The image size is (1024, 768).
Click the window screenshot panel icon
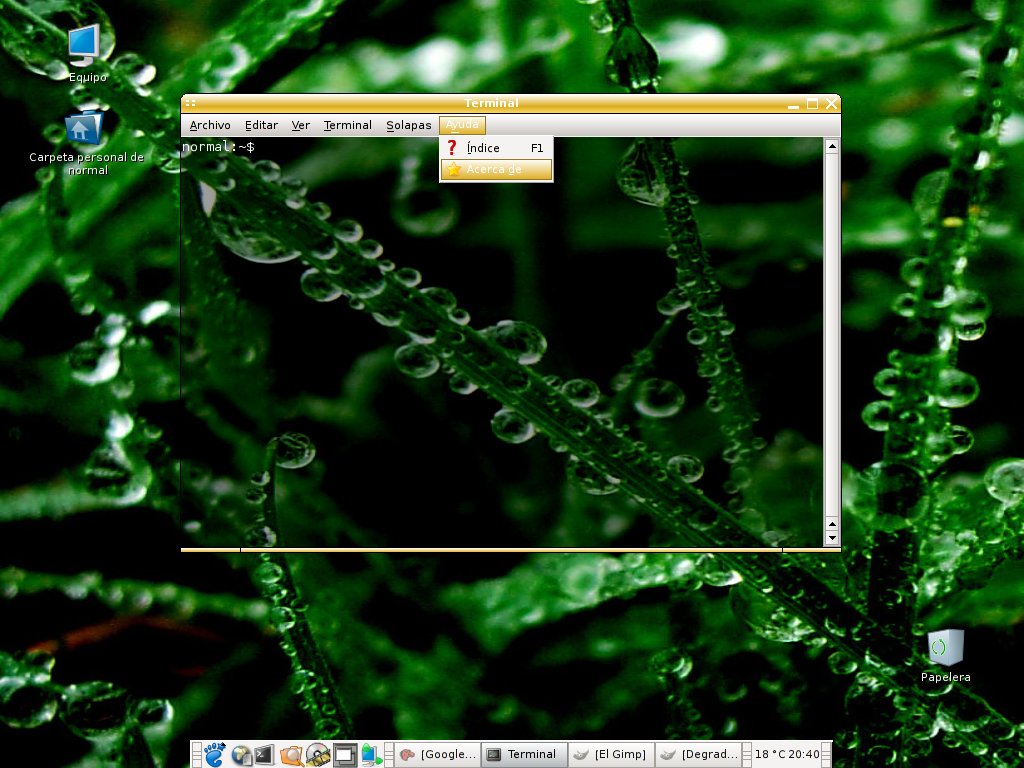(x=345, y=755)
